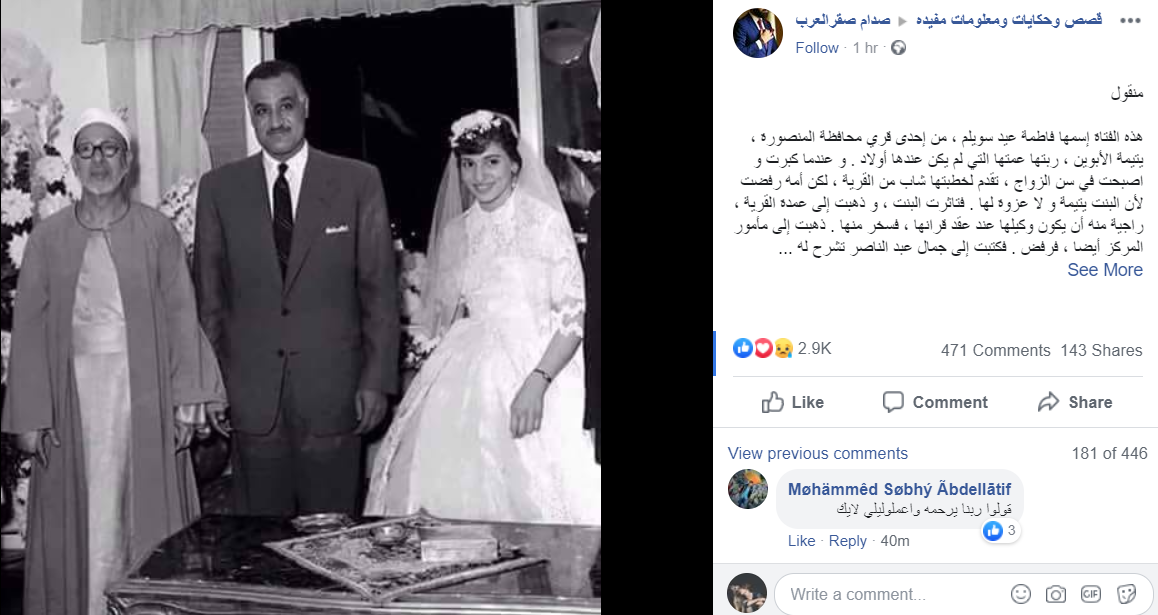
Task: Open Møhämmêd Søbhý Ãbdellãtif's profile
Action: click(x=900, y=489)
